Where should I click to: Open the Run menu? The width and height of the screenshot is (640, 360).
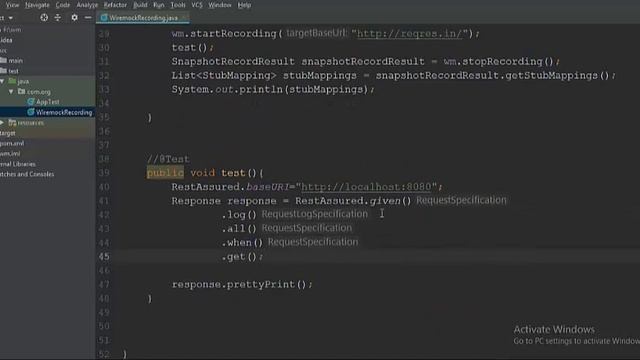tap(158, 5)
